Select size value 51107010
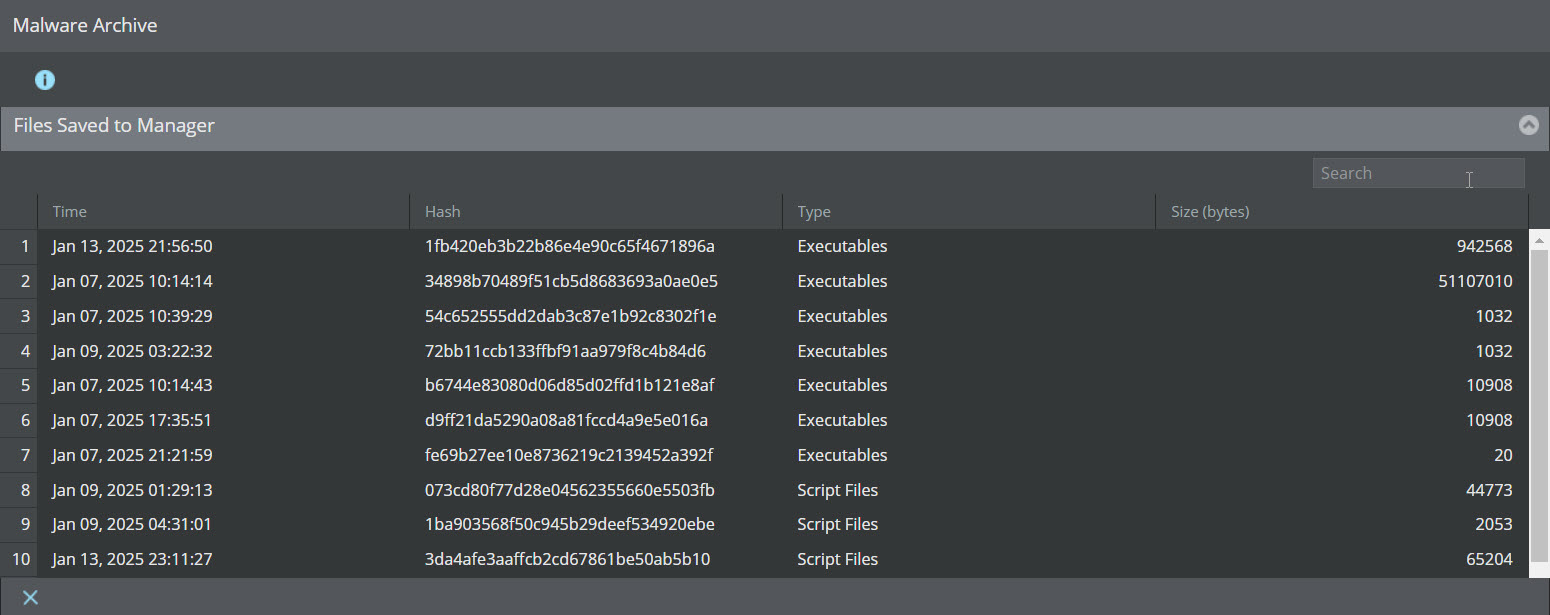The image size is (1550, 615). tap(1476, 281)
